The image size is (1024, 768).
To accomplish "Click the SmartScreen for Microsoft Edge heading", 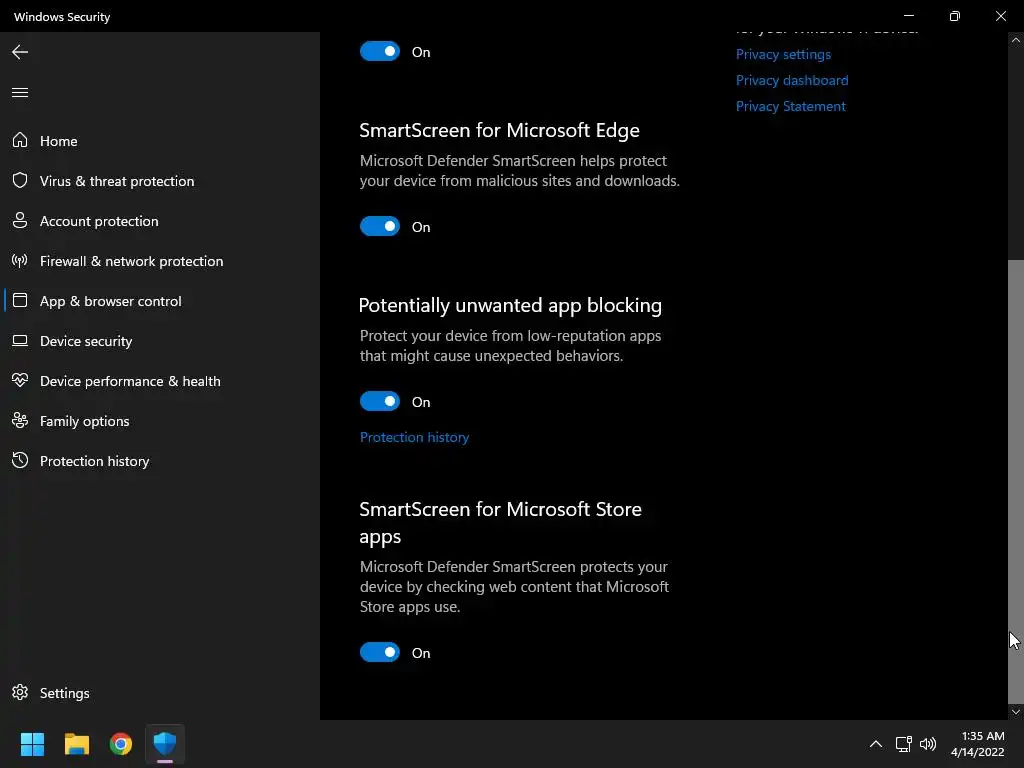I will click(499, 130).
